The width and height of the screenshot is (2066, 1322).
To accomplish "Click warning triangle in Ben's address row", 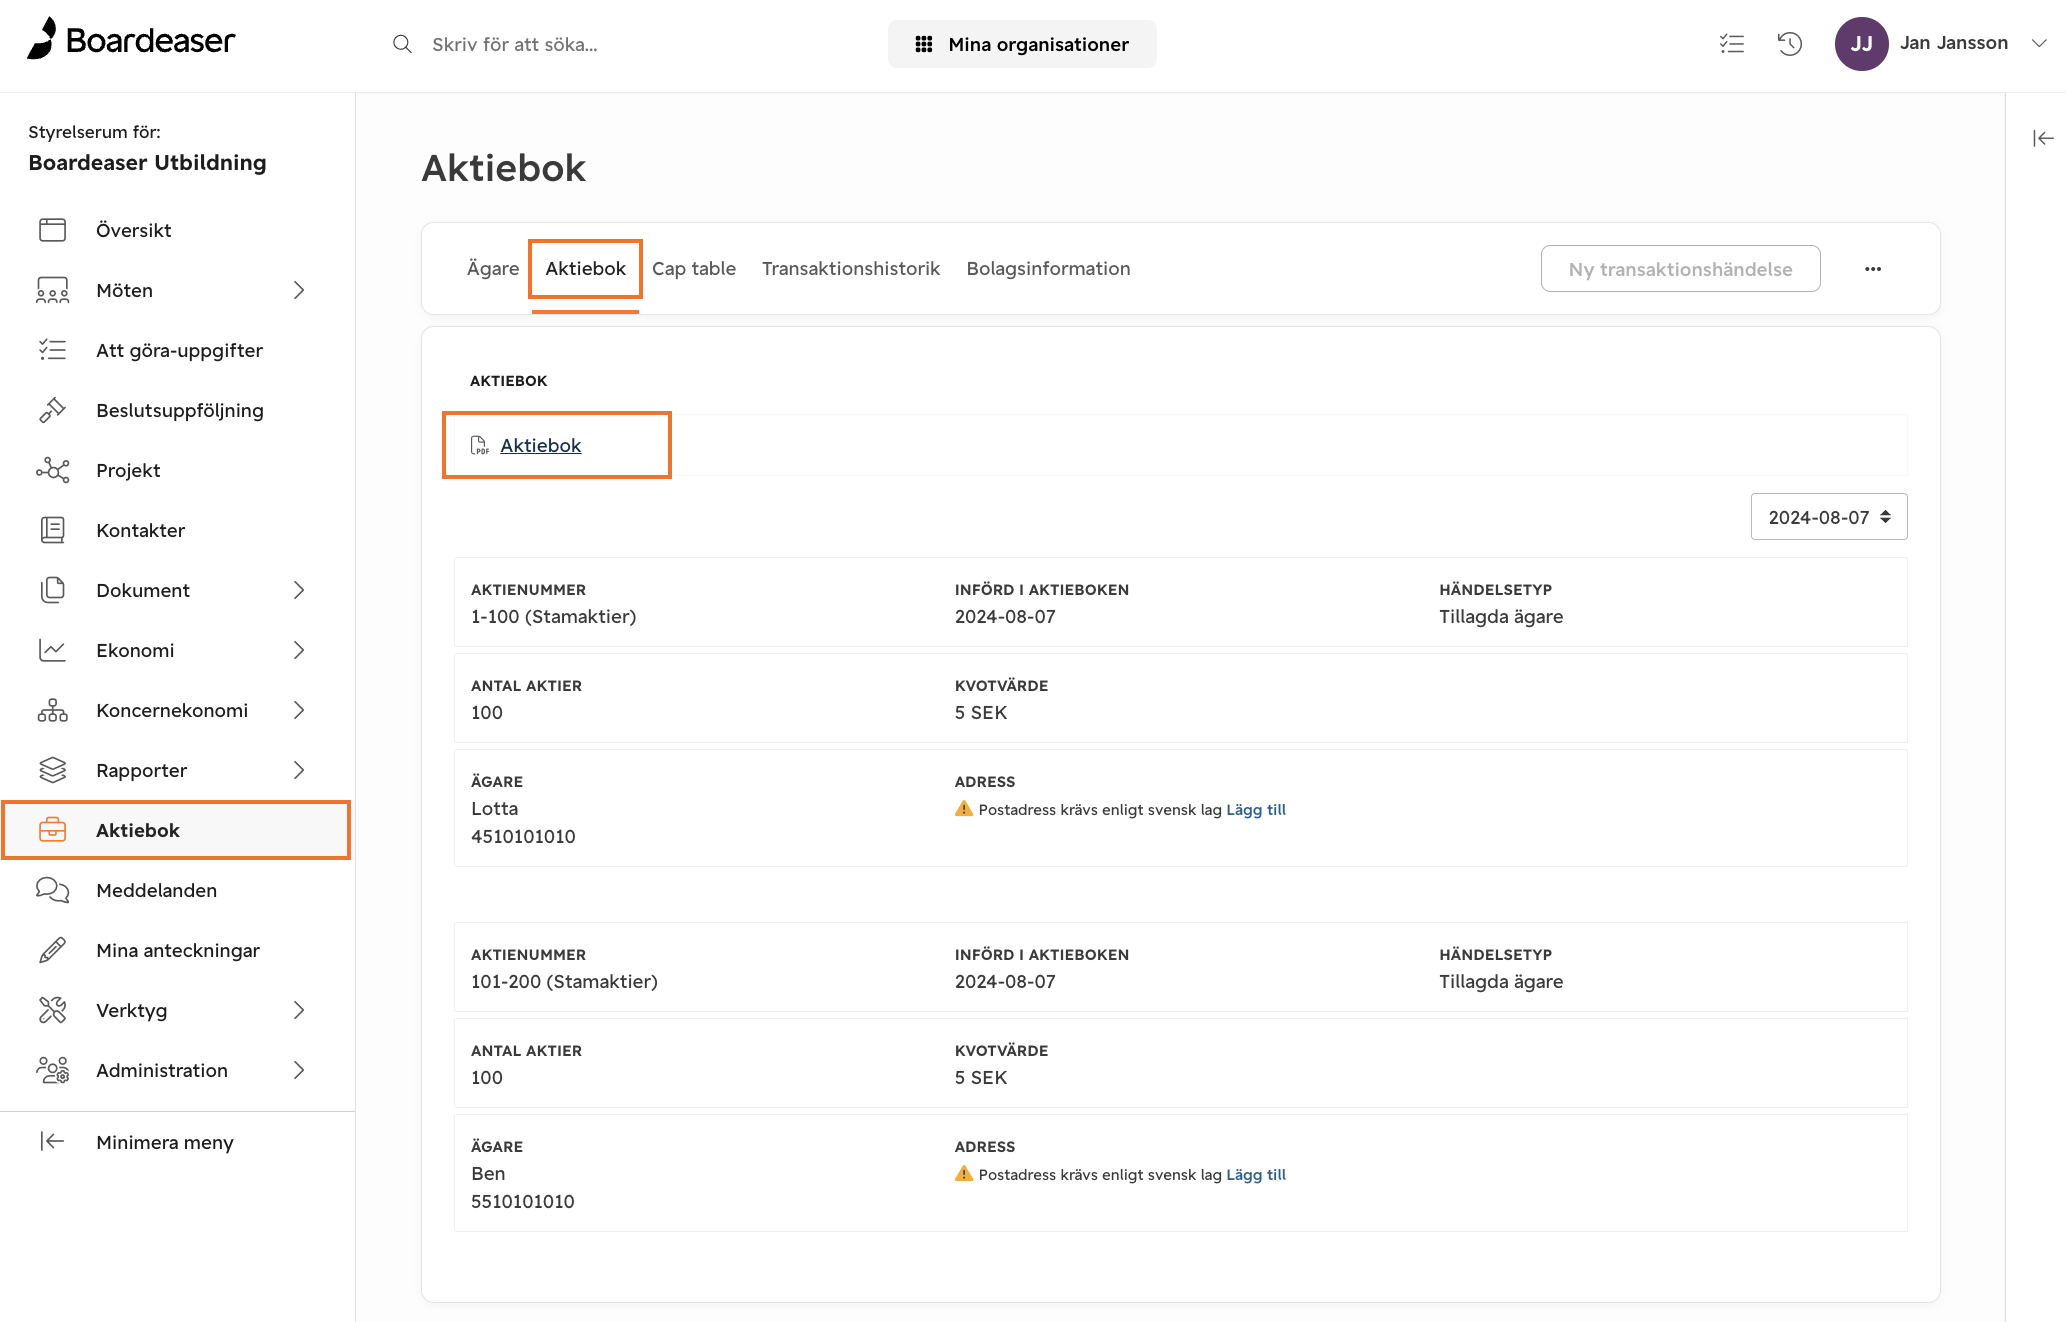I will pos(964,1174).
